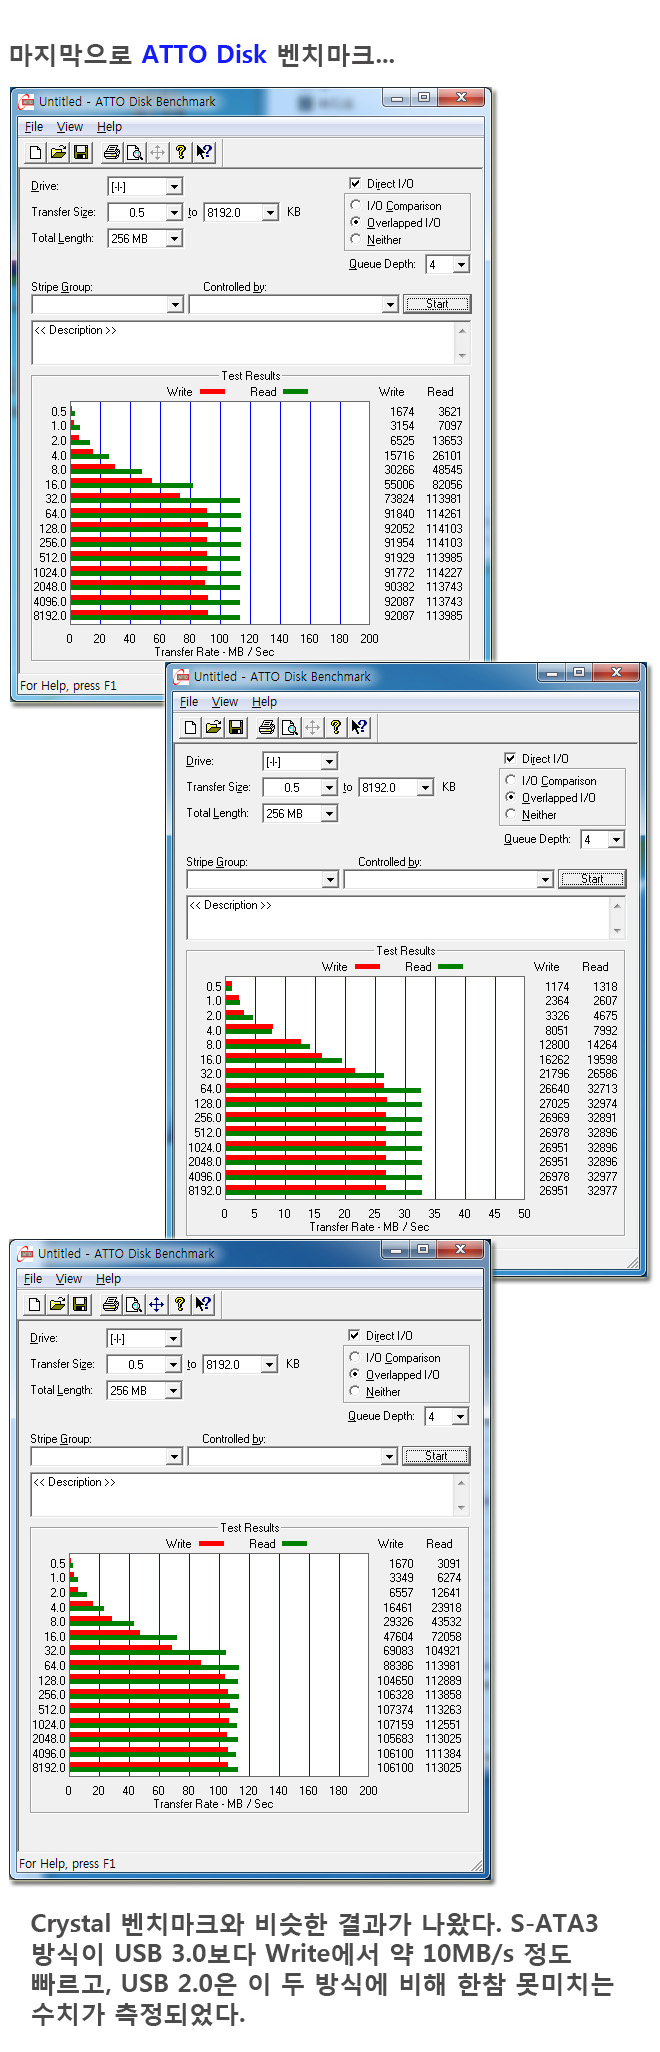Click Save disk icon in bottom ATTO window

[80, 1304]
